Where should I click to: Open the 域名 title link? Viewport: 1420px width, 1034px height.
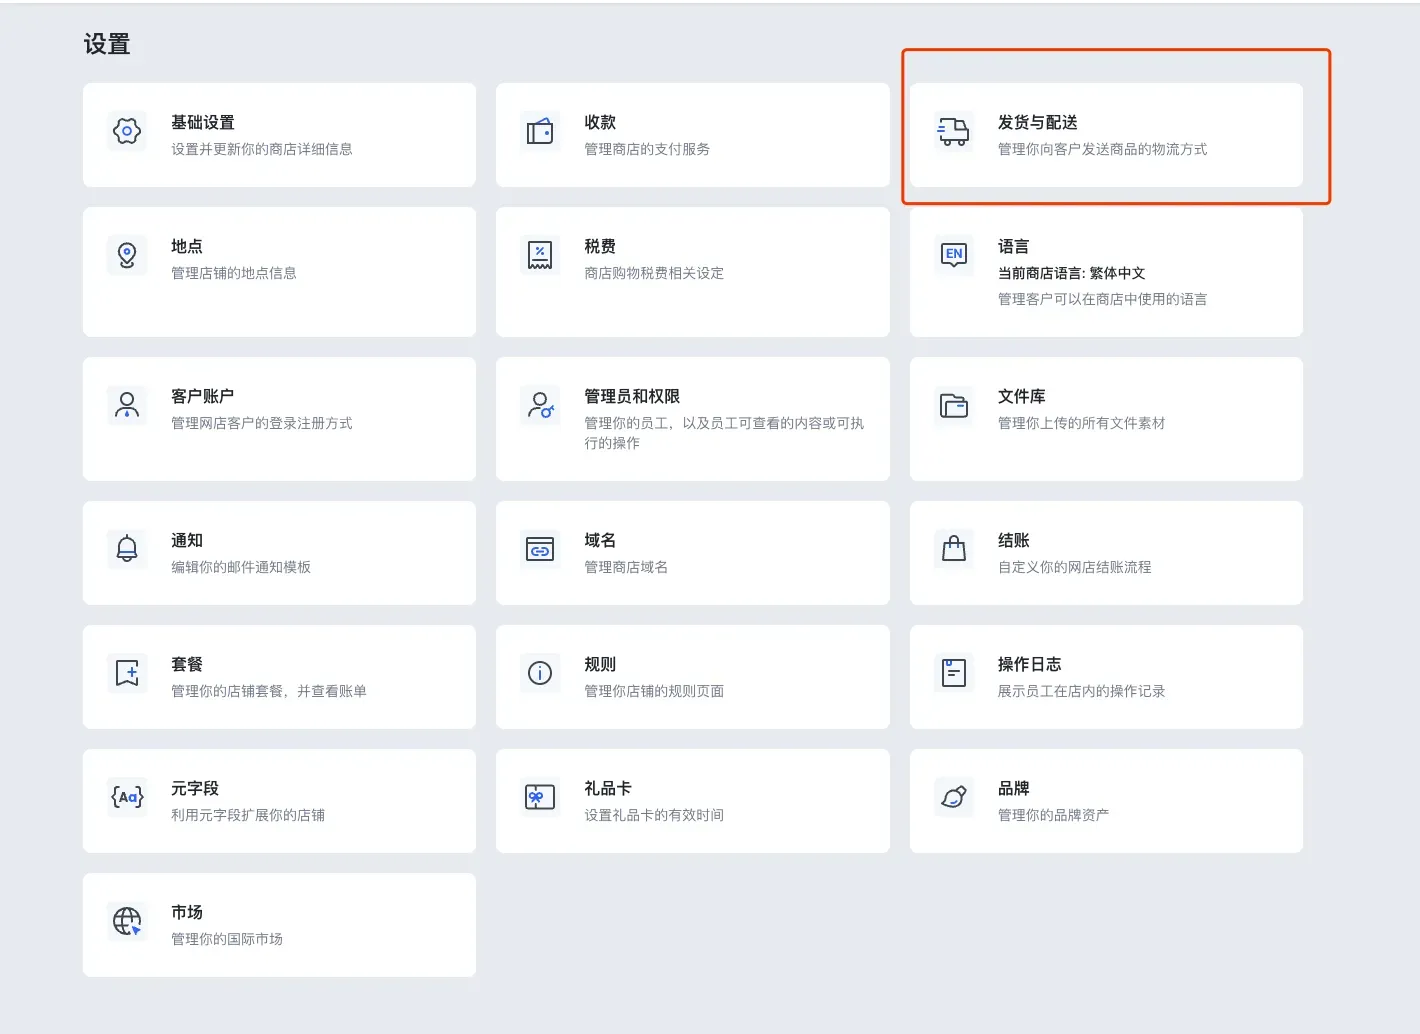pyautogui.click(x=600, y=541)
